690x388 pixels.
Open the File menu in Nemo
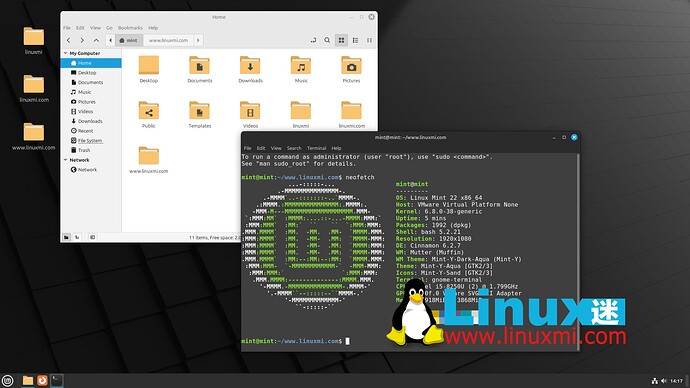tap(67, 28)
